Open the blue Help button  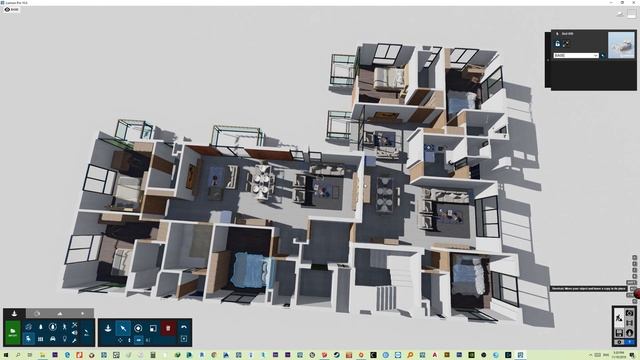(629, 342)
